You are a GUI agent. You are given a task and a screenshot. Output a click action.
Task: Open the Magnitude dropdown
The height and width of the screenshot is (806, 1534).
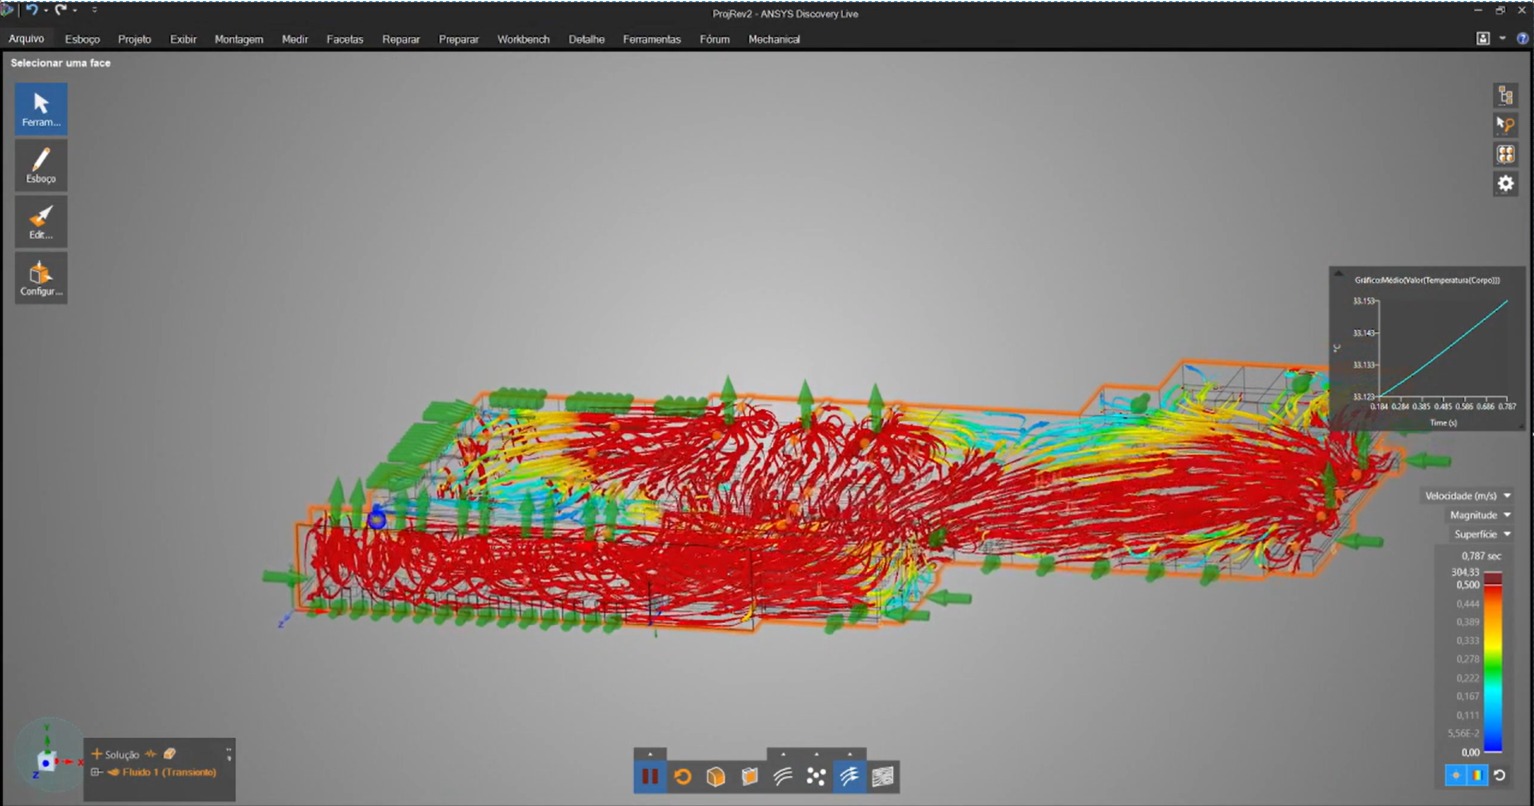pos(1480,515)
